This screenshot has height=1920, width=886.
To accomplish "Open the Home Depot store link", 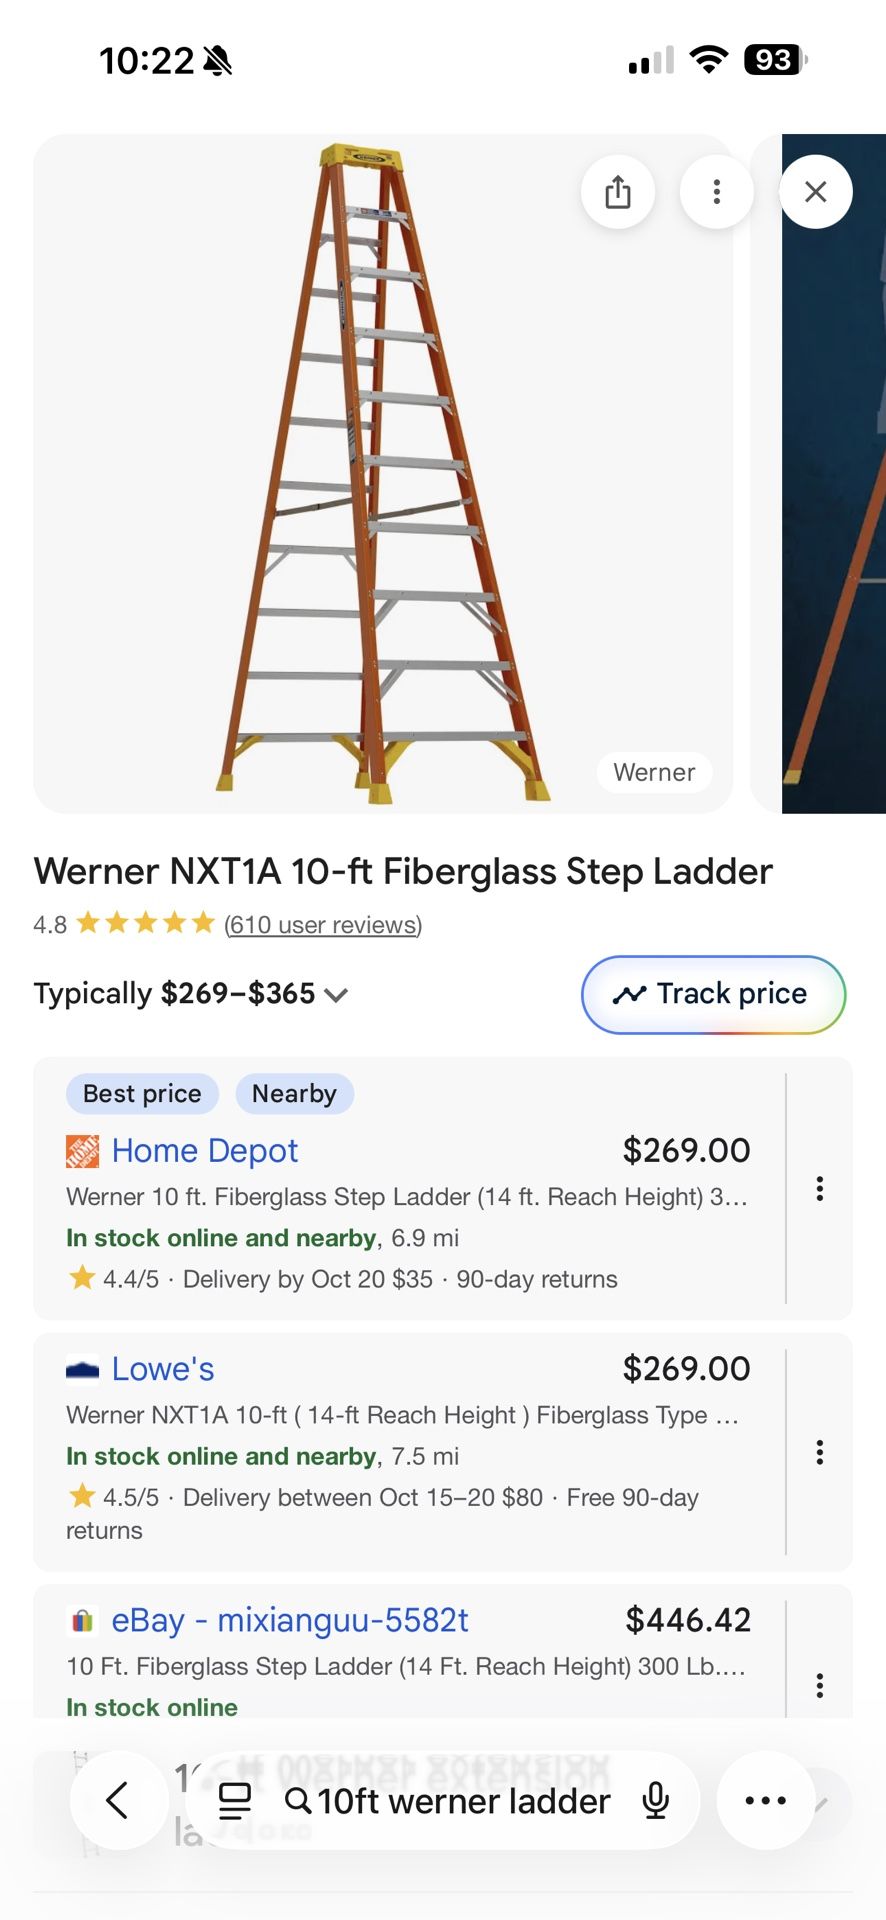I will [x=204, y=1151].
